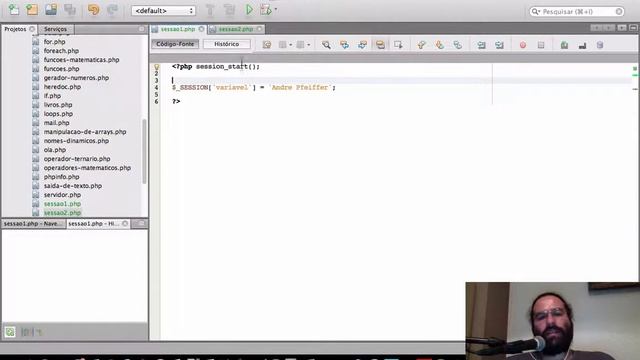Image resolution: width=640 pixels, height=360 pixels.
Task: Toggle Highlight Search in editor toolbar
Action: [380, 45]
